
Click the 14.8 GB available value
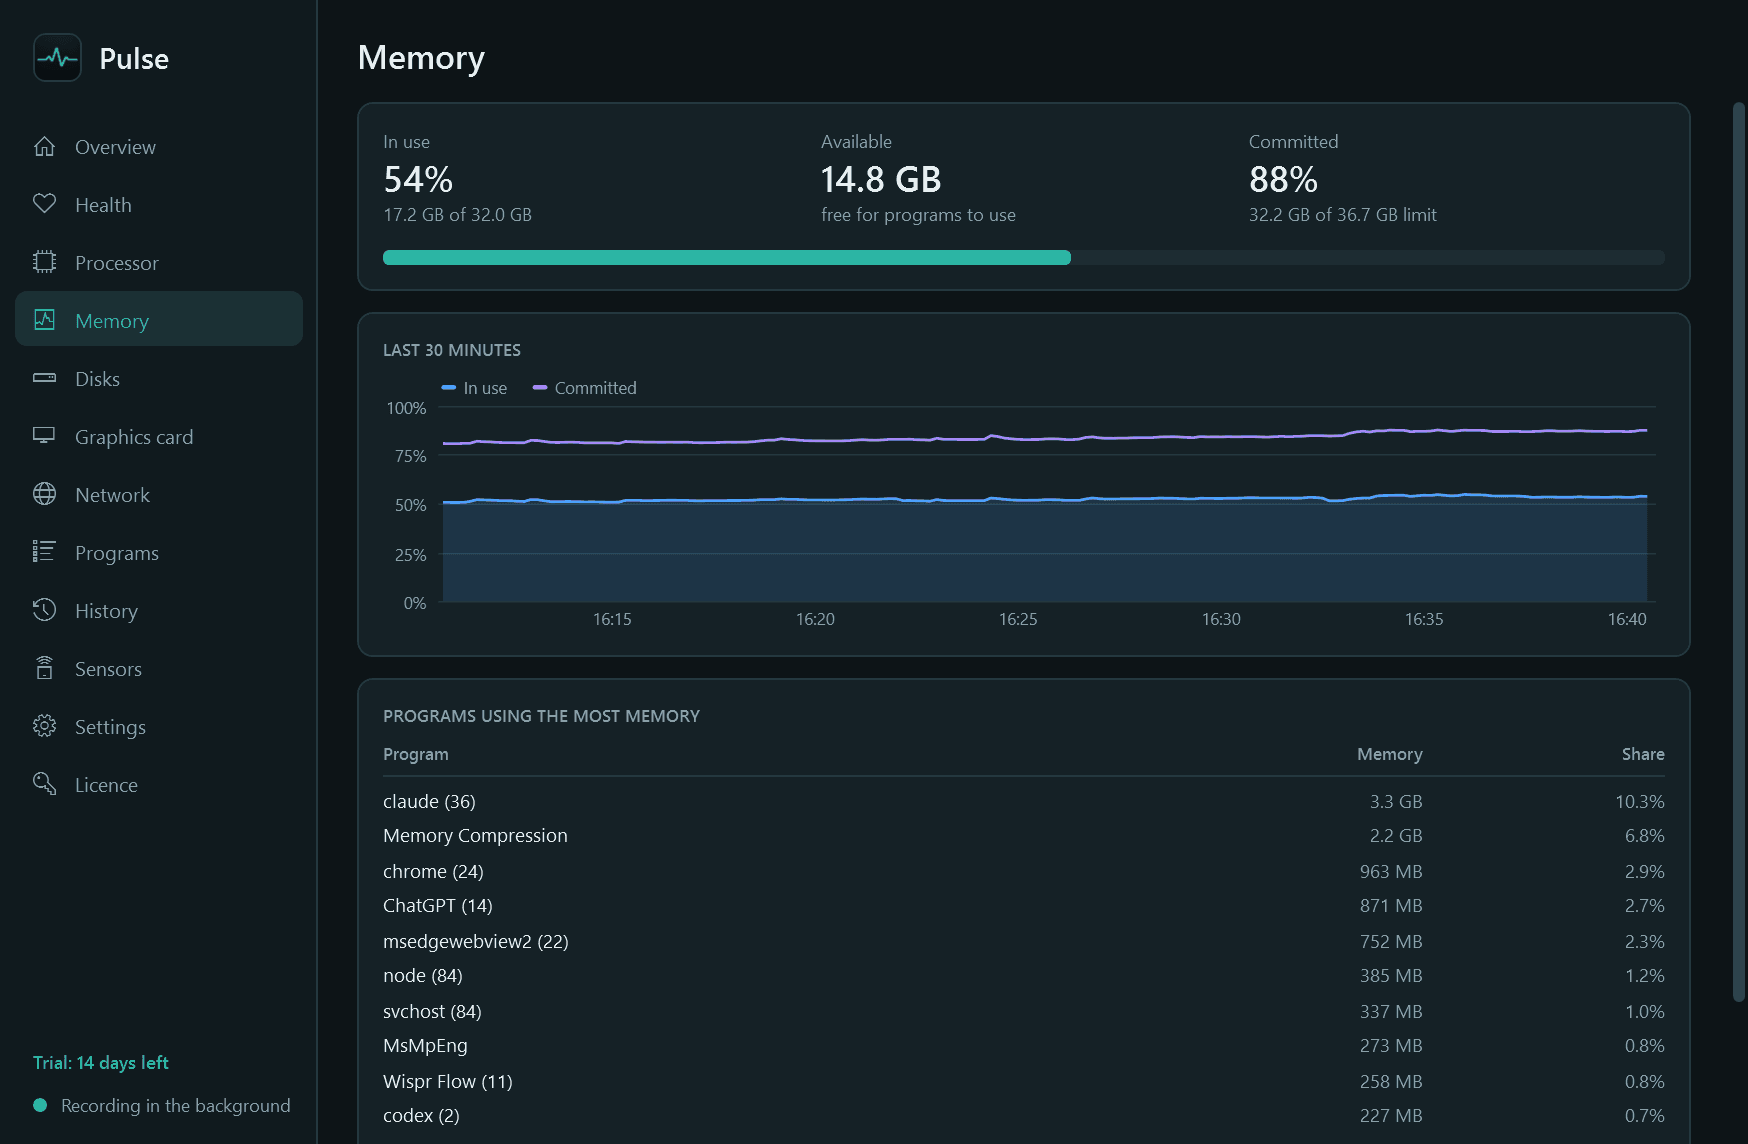click(x=881, y=180)
